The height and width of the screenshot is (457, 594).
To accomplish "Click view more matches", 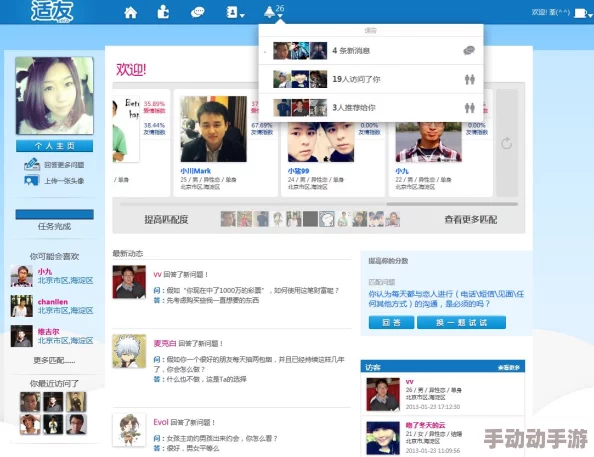I will click(471, 219).
